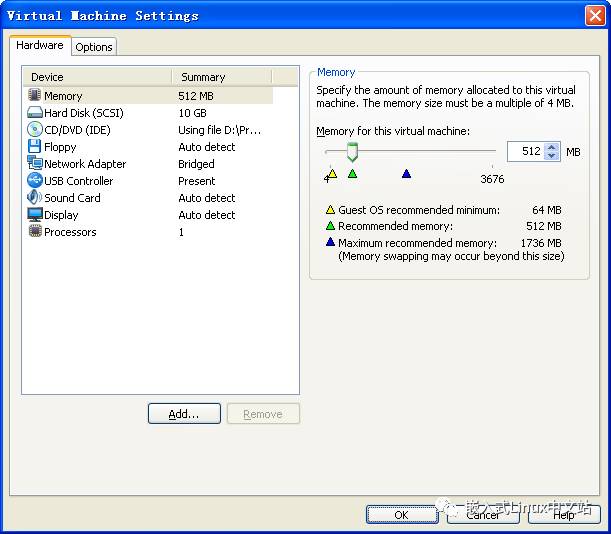
Task: Click the yellow minimum-memory triangle under slider
Action: [x=332, y=173]
